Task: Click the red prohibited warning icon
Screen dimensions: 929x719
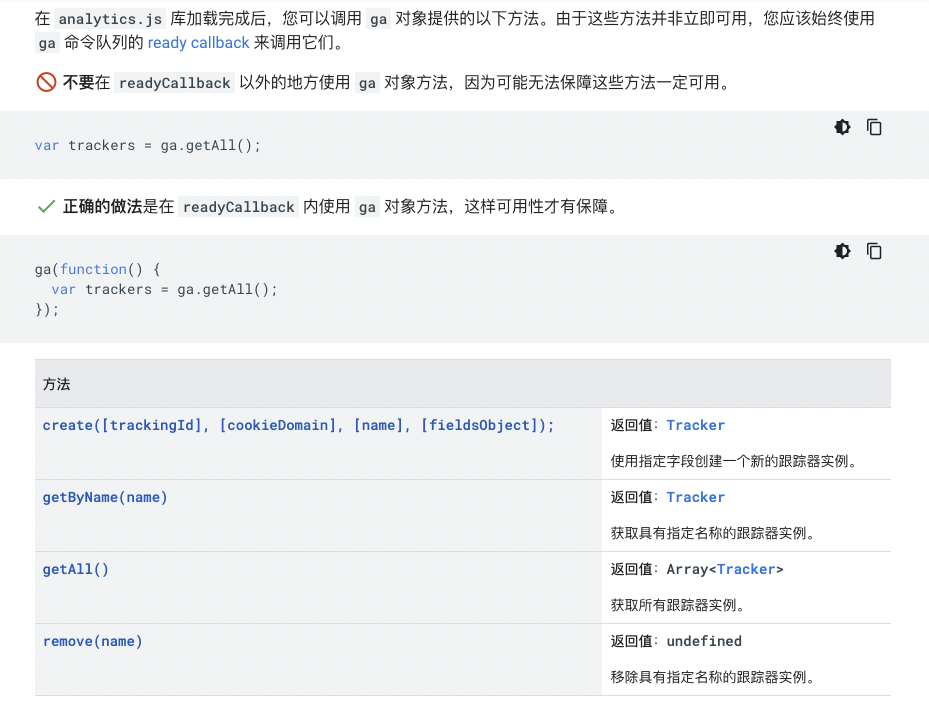Action: (x=46, y=82)
